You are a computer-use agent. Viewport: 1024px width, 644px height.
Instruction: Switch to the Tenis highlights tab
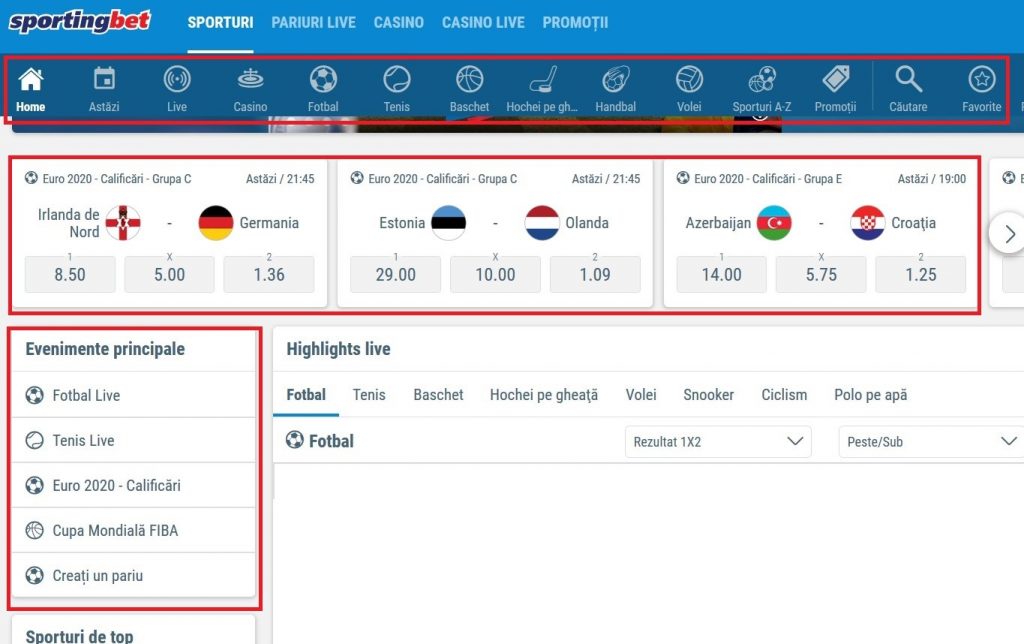point(369,395)
